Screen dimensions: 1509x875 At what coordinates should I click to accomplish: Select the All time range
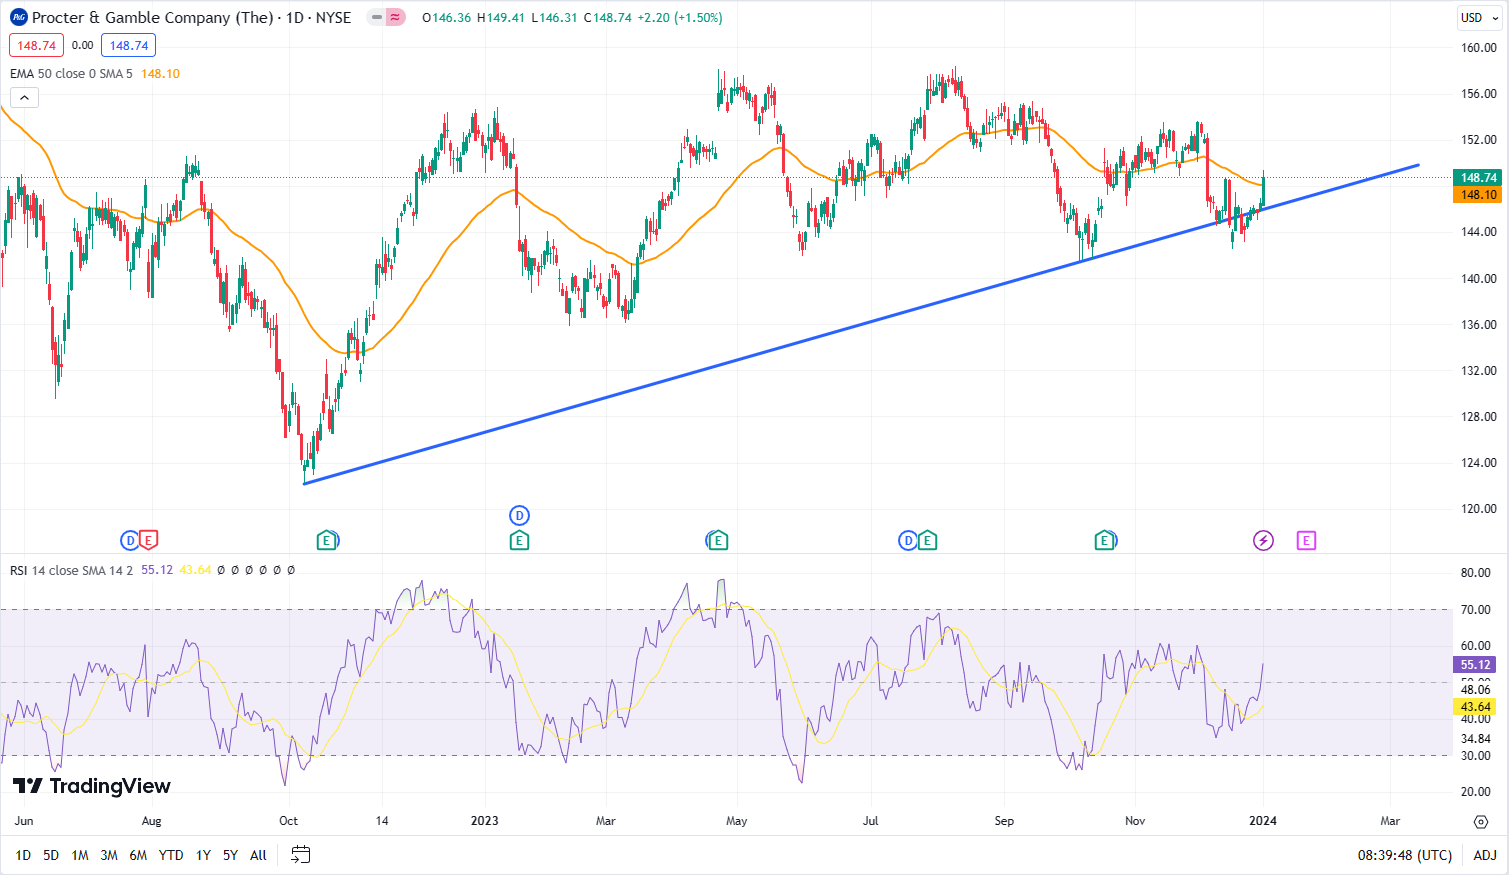(258, 855)
